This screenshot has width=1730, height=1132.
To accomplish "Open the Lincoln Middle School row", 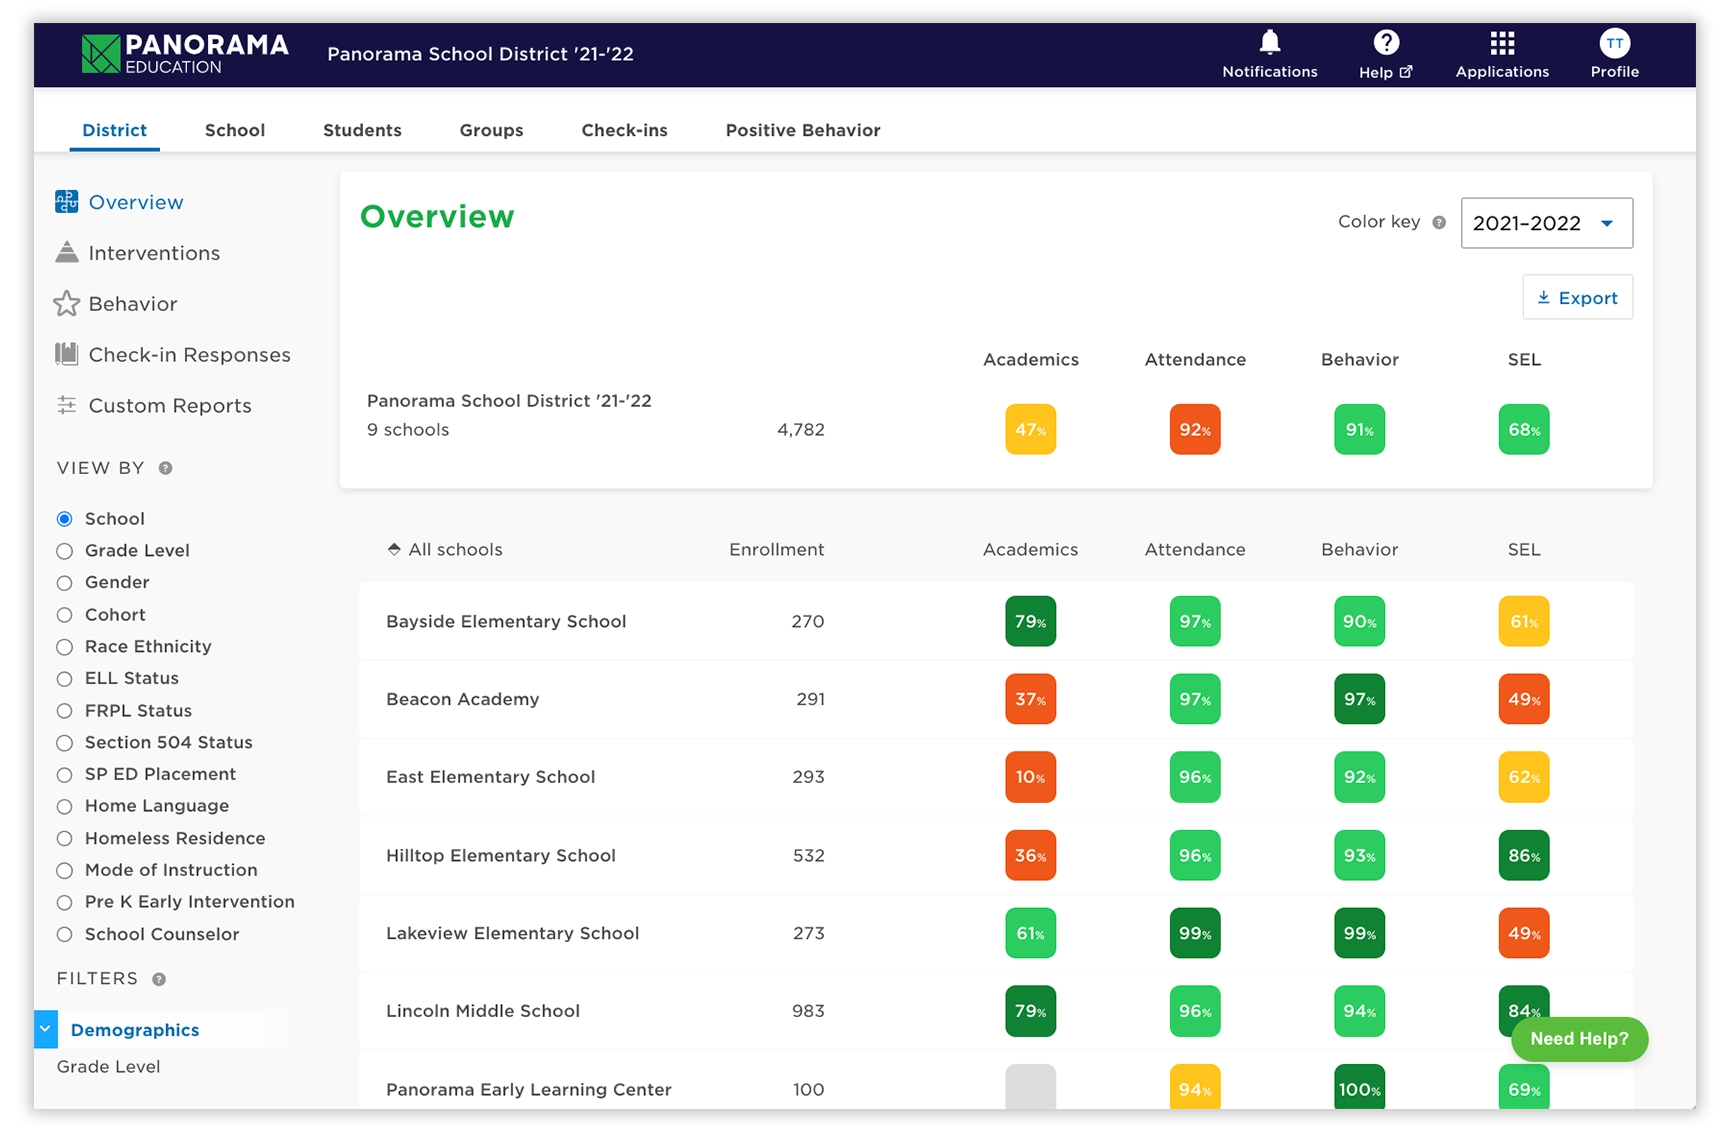I will tap(483, 1011).
